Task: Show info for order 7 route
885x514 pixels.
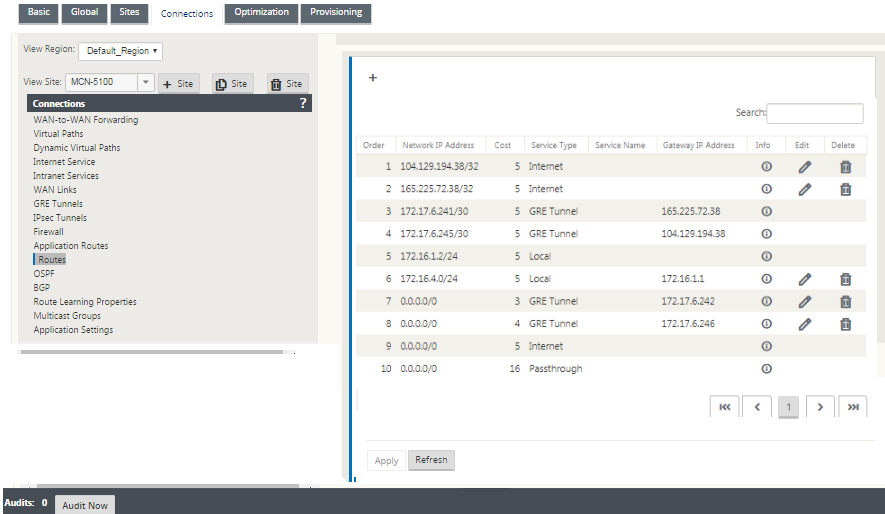Action: click(766, 301)
